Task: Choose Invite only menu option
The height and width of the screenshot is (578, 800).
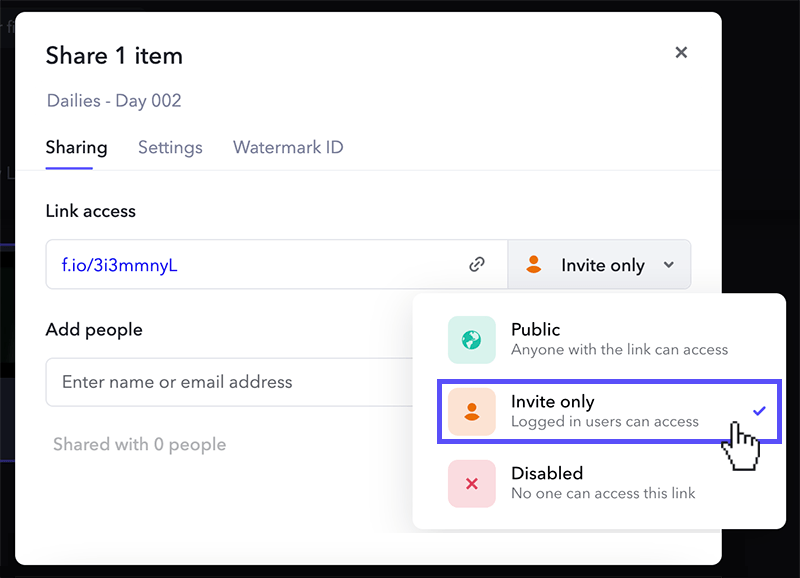Action: [610, 412]
